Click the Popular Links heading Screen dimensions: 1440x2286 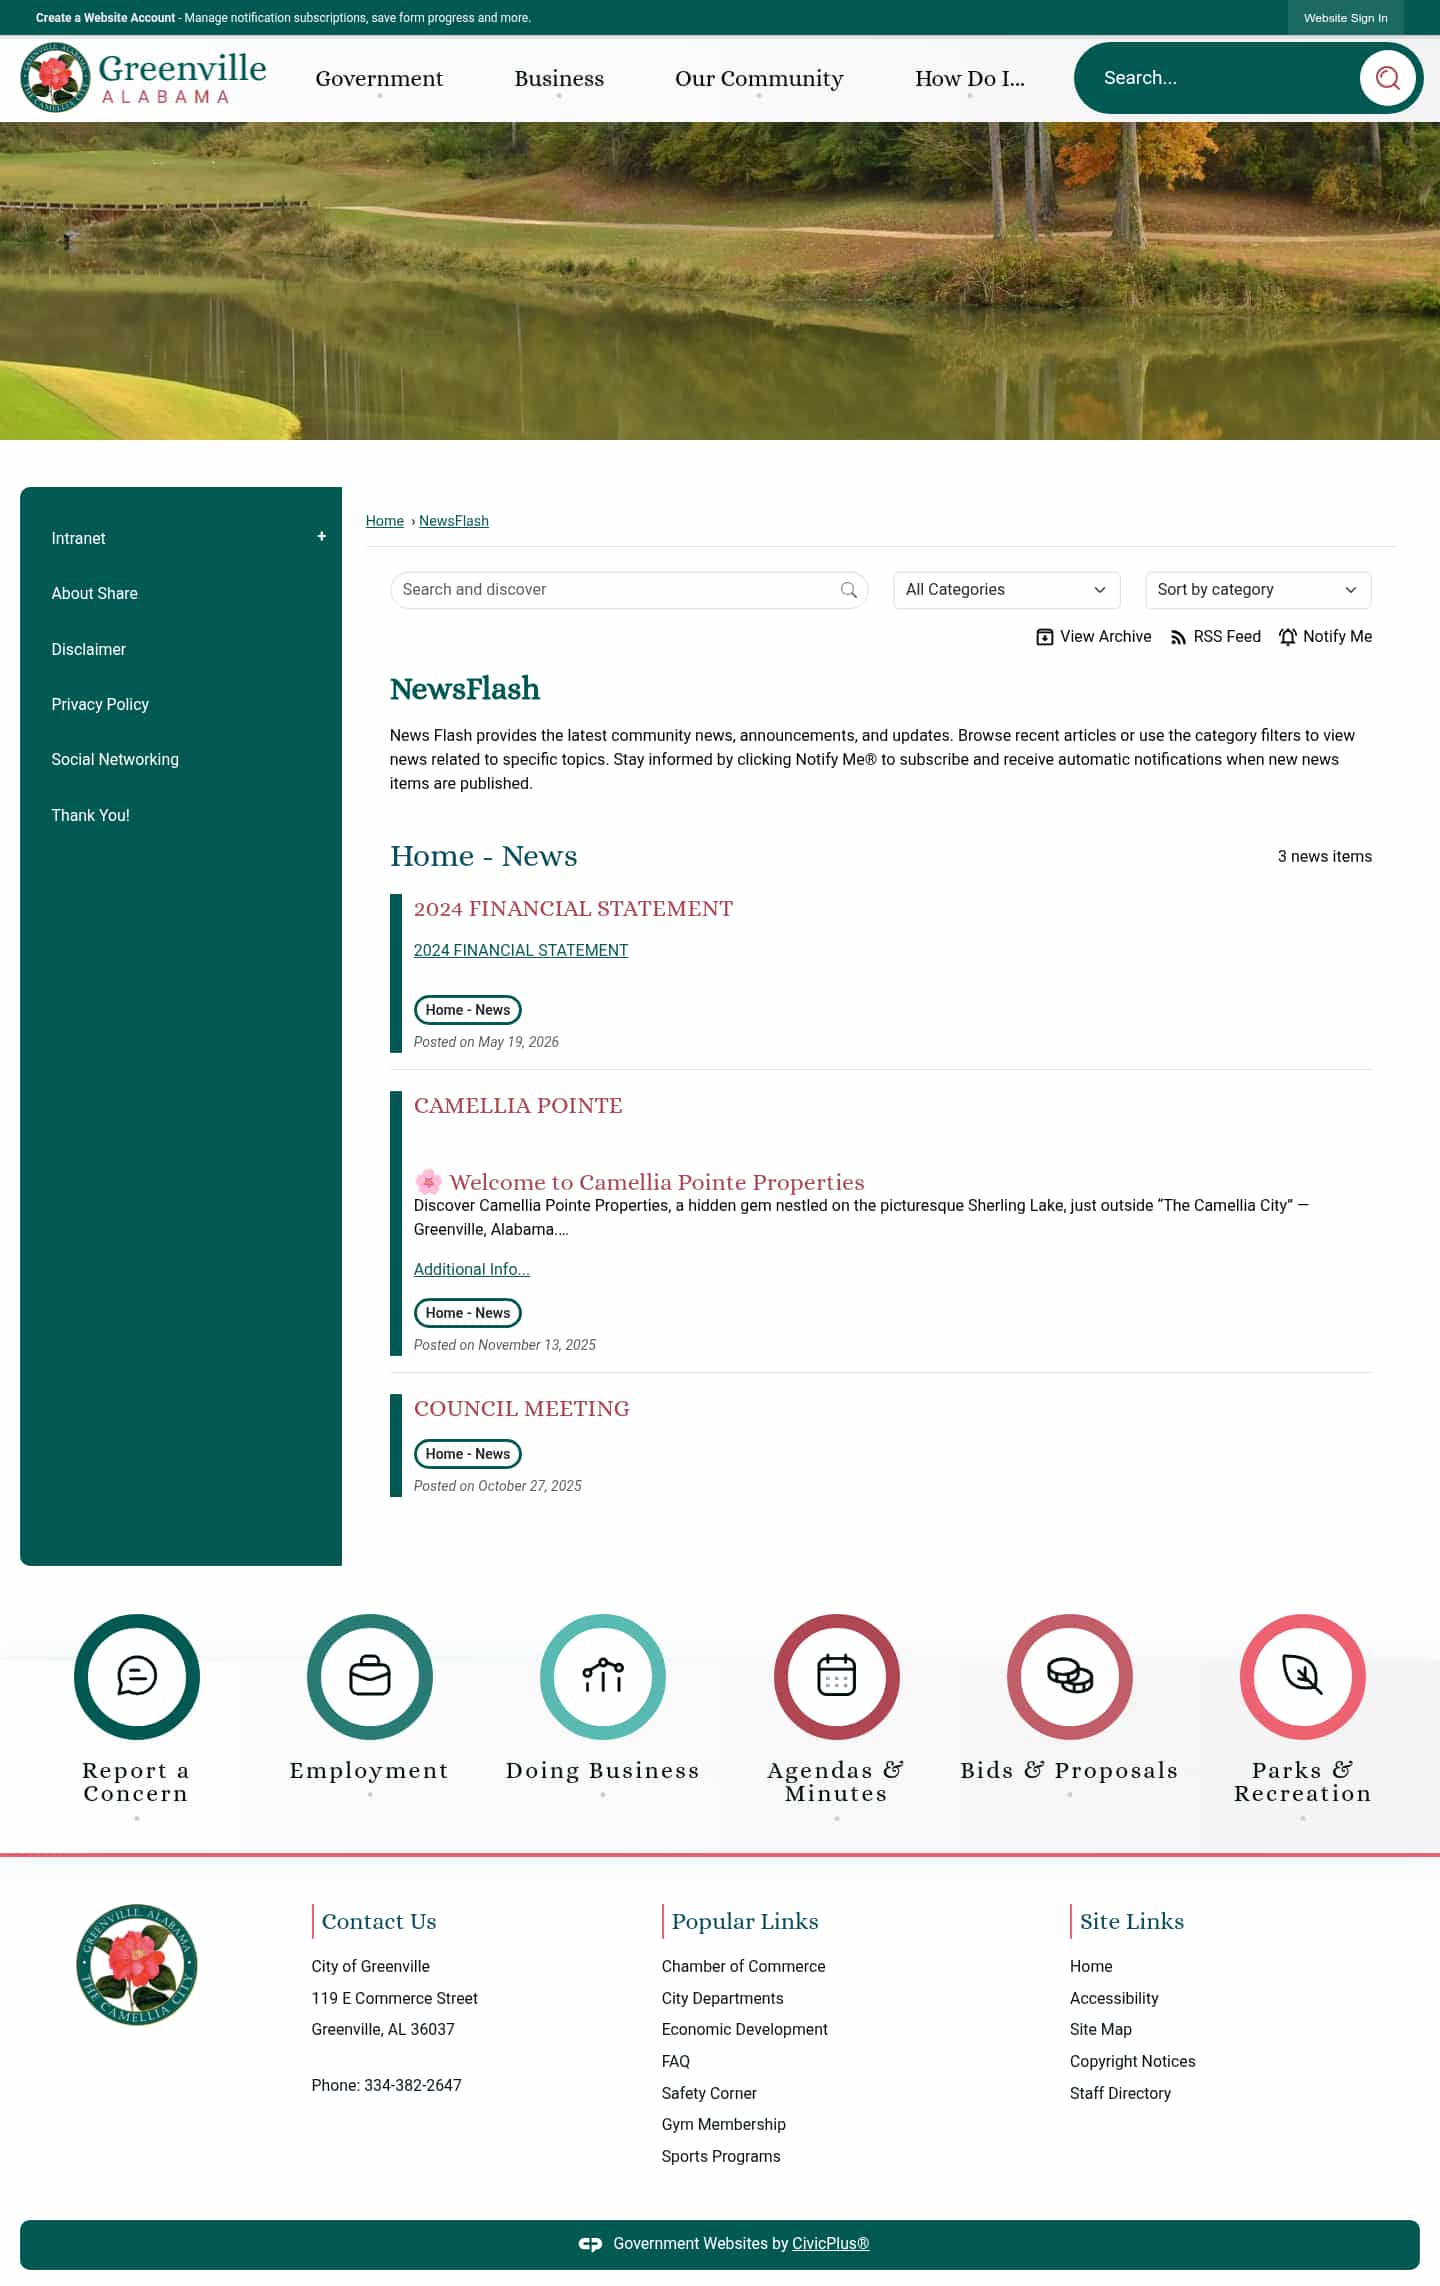click(745, 1922)
